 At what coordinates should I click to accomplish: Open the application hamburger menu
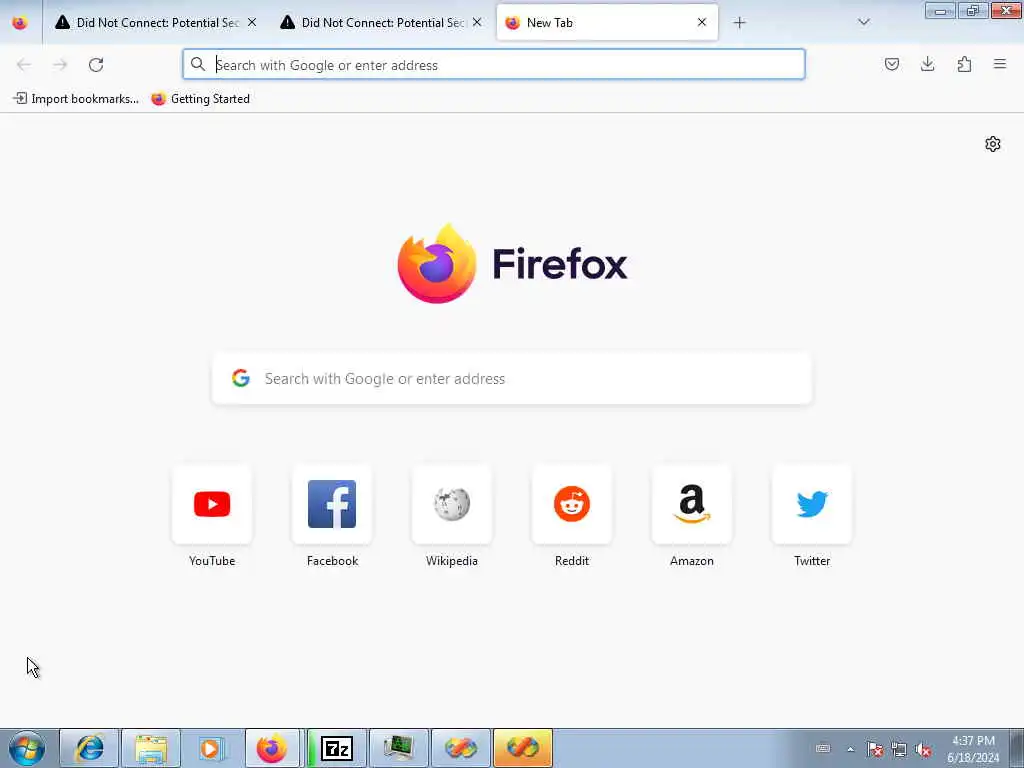pos(1000,64)
